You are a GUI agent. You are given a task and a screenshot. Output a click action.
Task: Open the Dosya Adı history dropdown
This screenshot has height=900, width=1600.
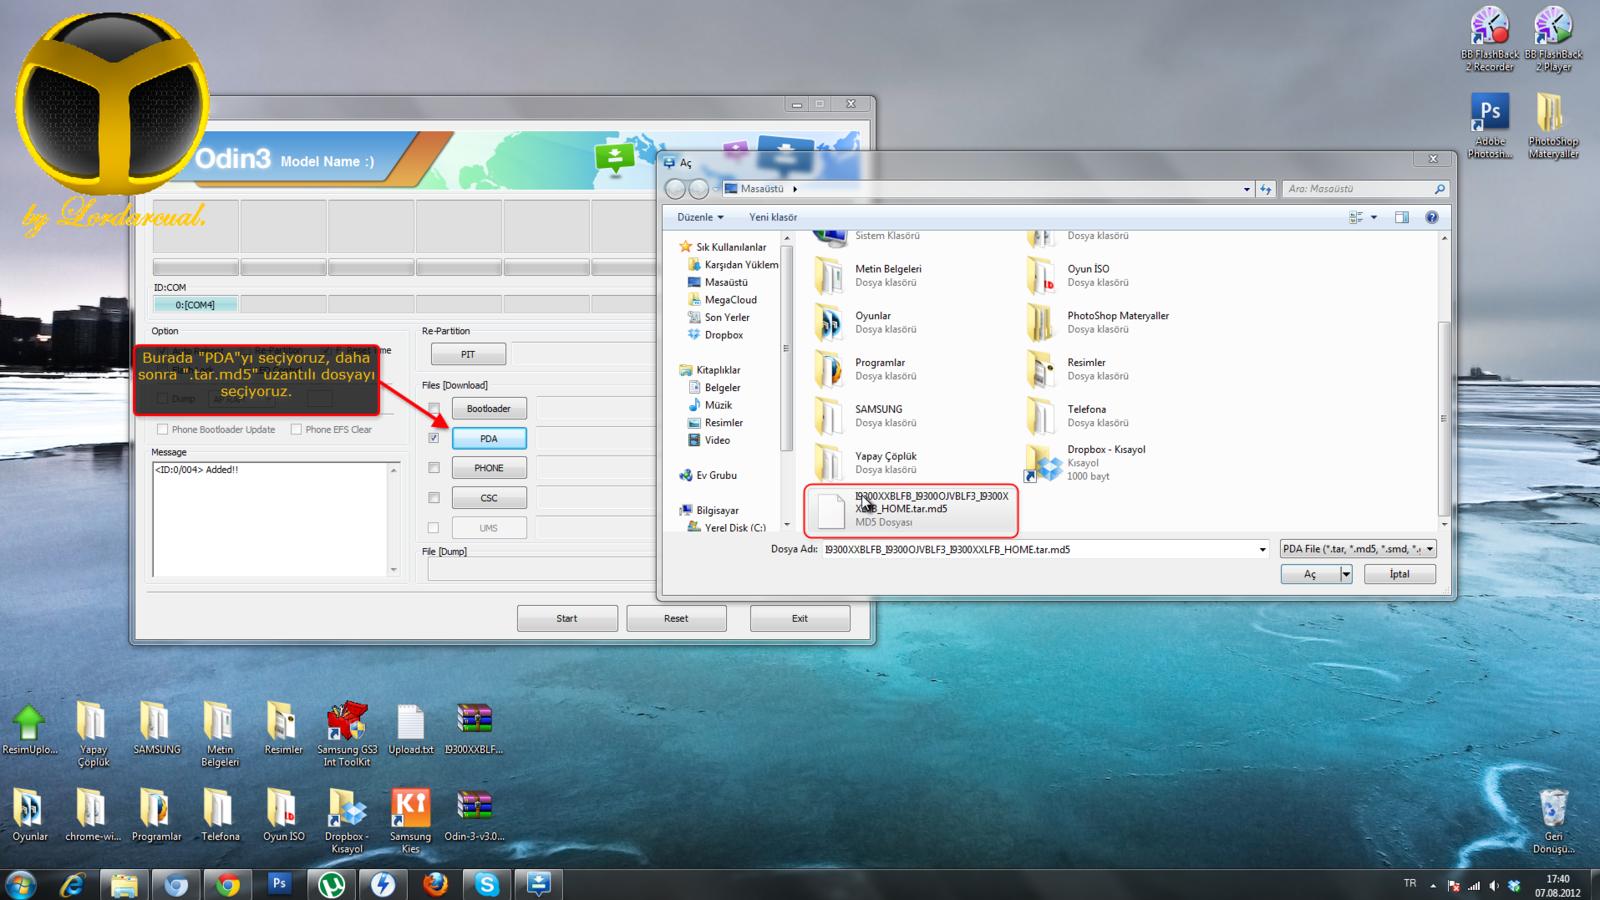click(1262, 549)
